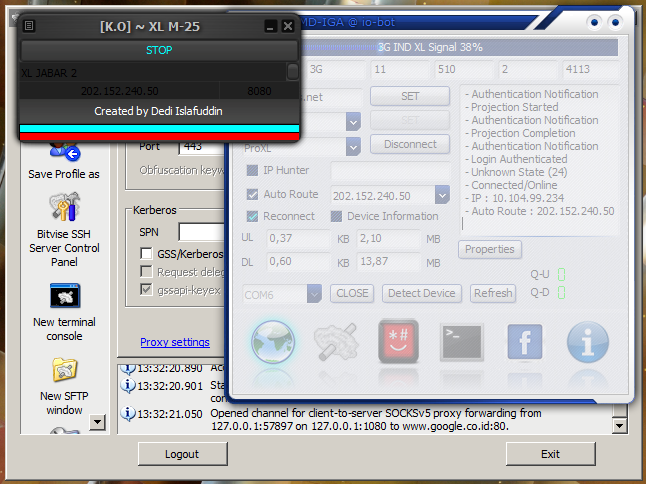Click the second round dot button in io-bot title
The width and height of the screenshot is (646, 484).
(615, 22)
